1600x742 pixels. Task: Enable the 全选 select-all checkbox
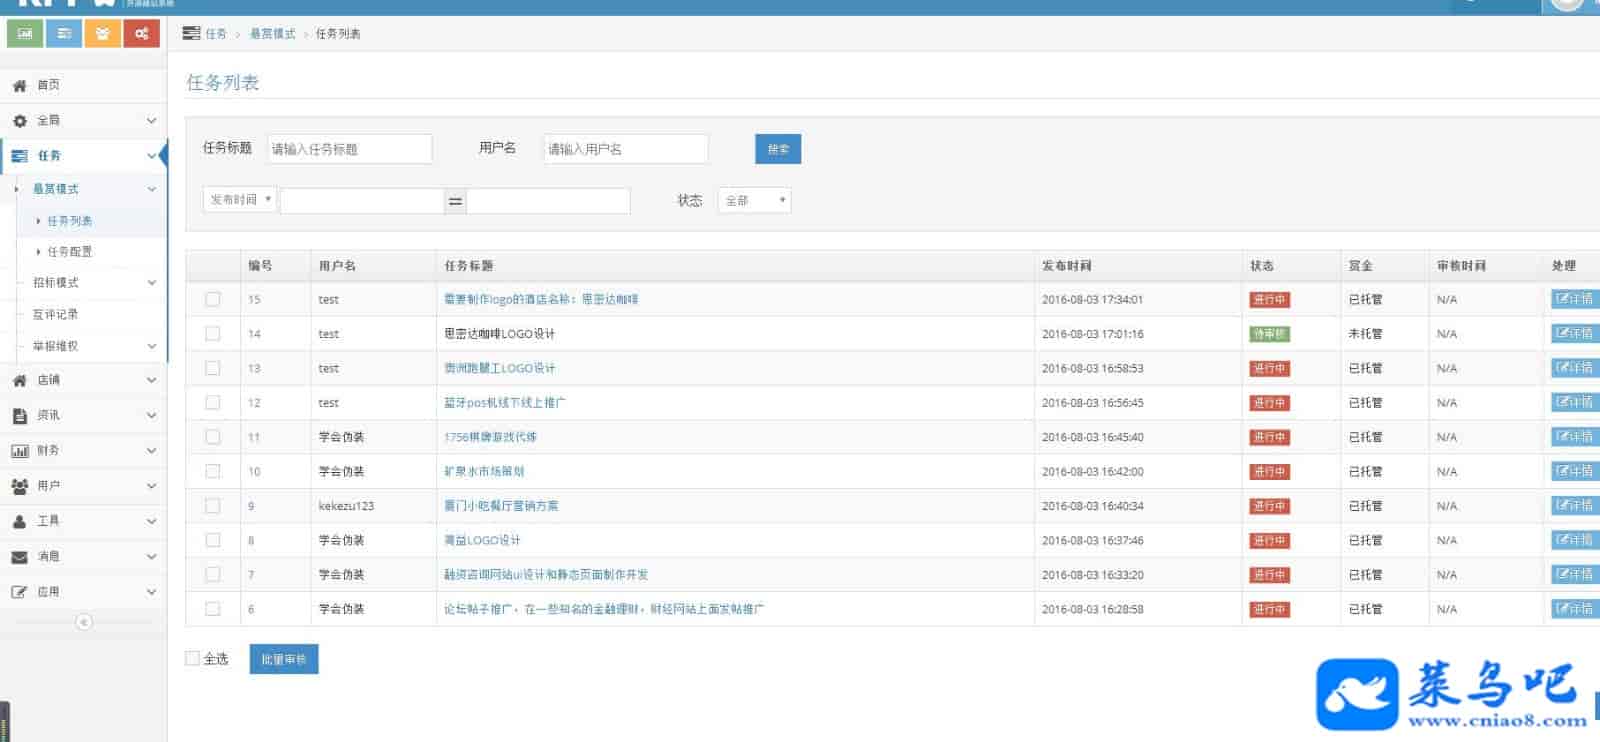point(193,659)
